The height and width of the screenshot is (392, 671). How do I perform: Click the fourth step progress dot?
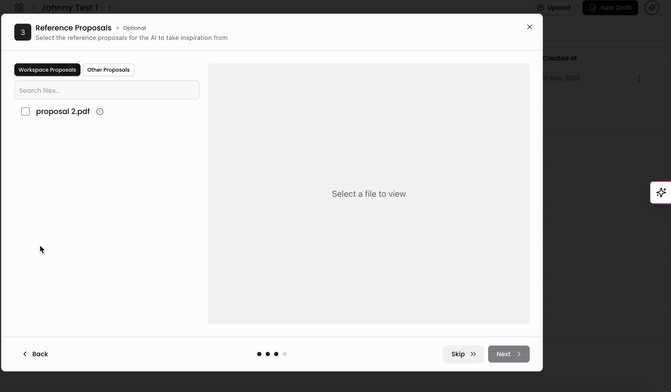coord(285,354)
